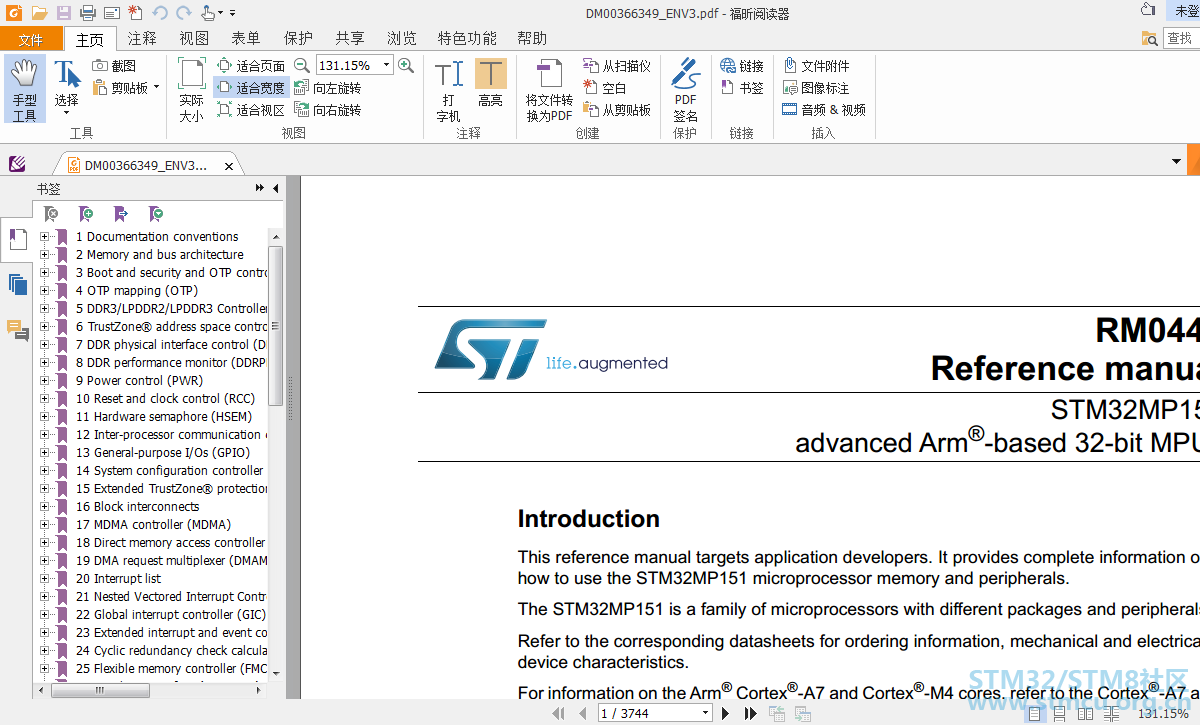Rotate view left (向左旋转)
Screen dimensions: 1200x725
pos(327,88)
